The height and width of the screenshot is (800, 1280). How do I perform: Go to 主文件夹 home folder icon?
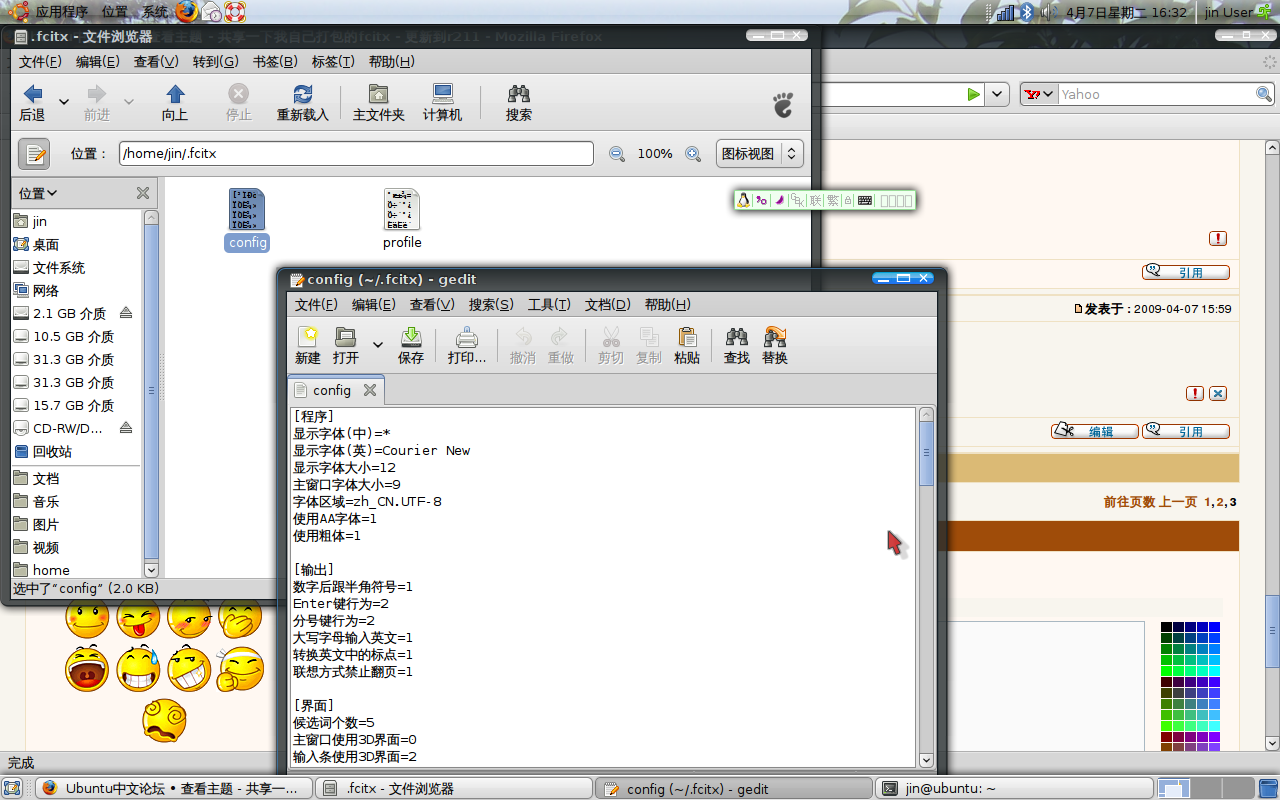coord(379,94)
